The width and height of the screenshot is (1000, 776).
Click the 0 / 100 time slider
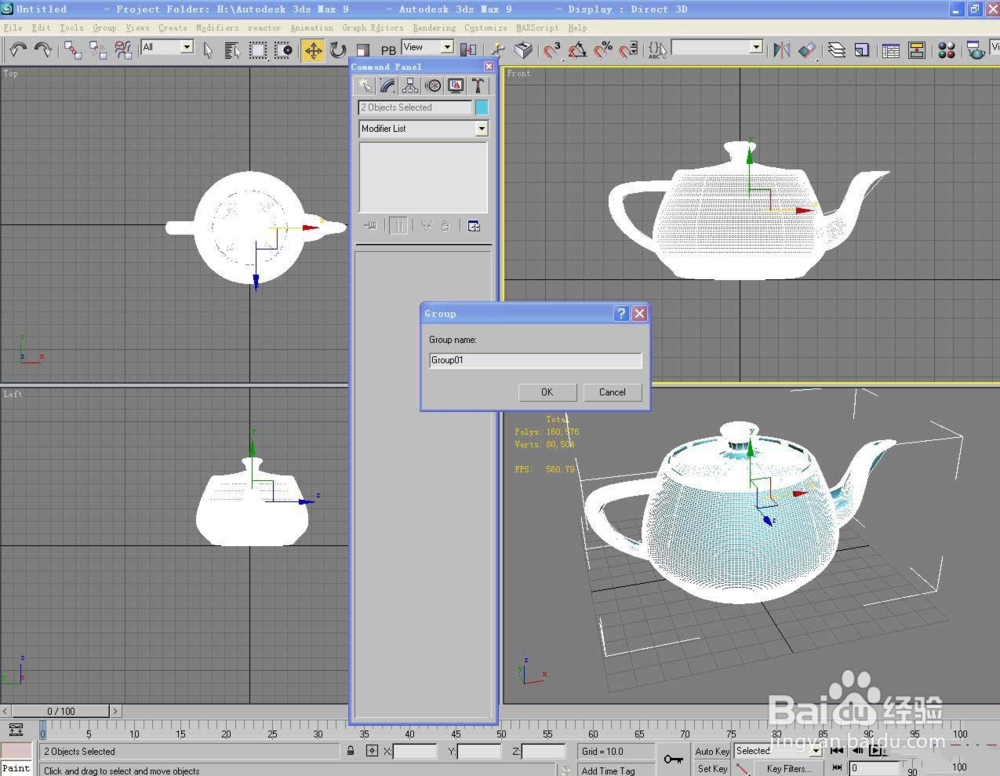click(61, 711)
